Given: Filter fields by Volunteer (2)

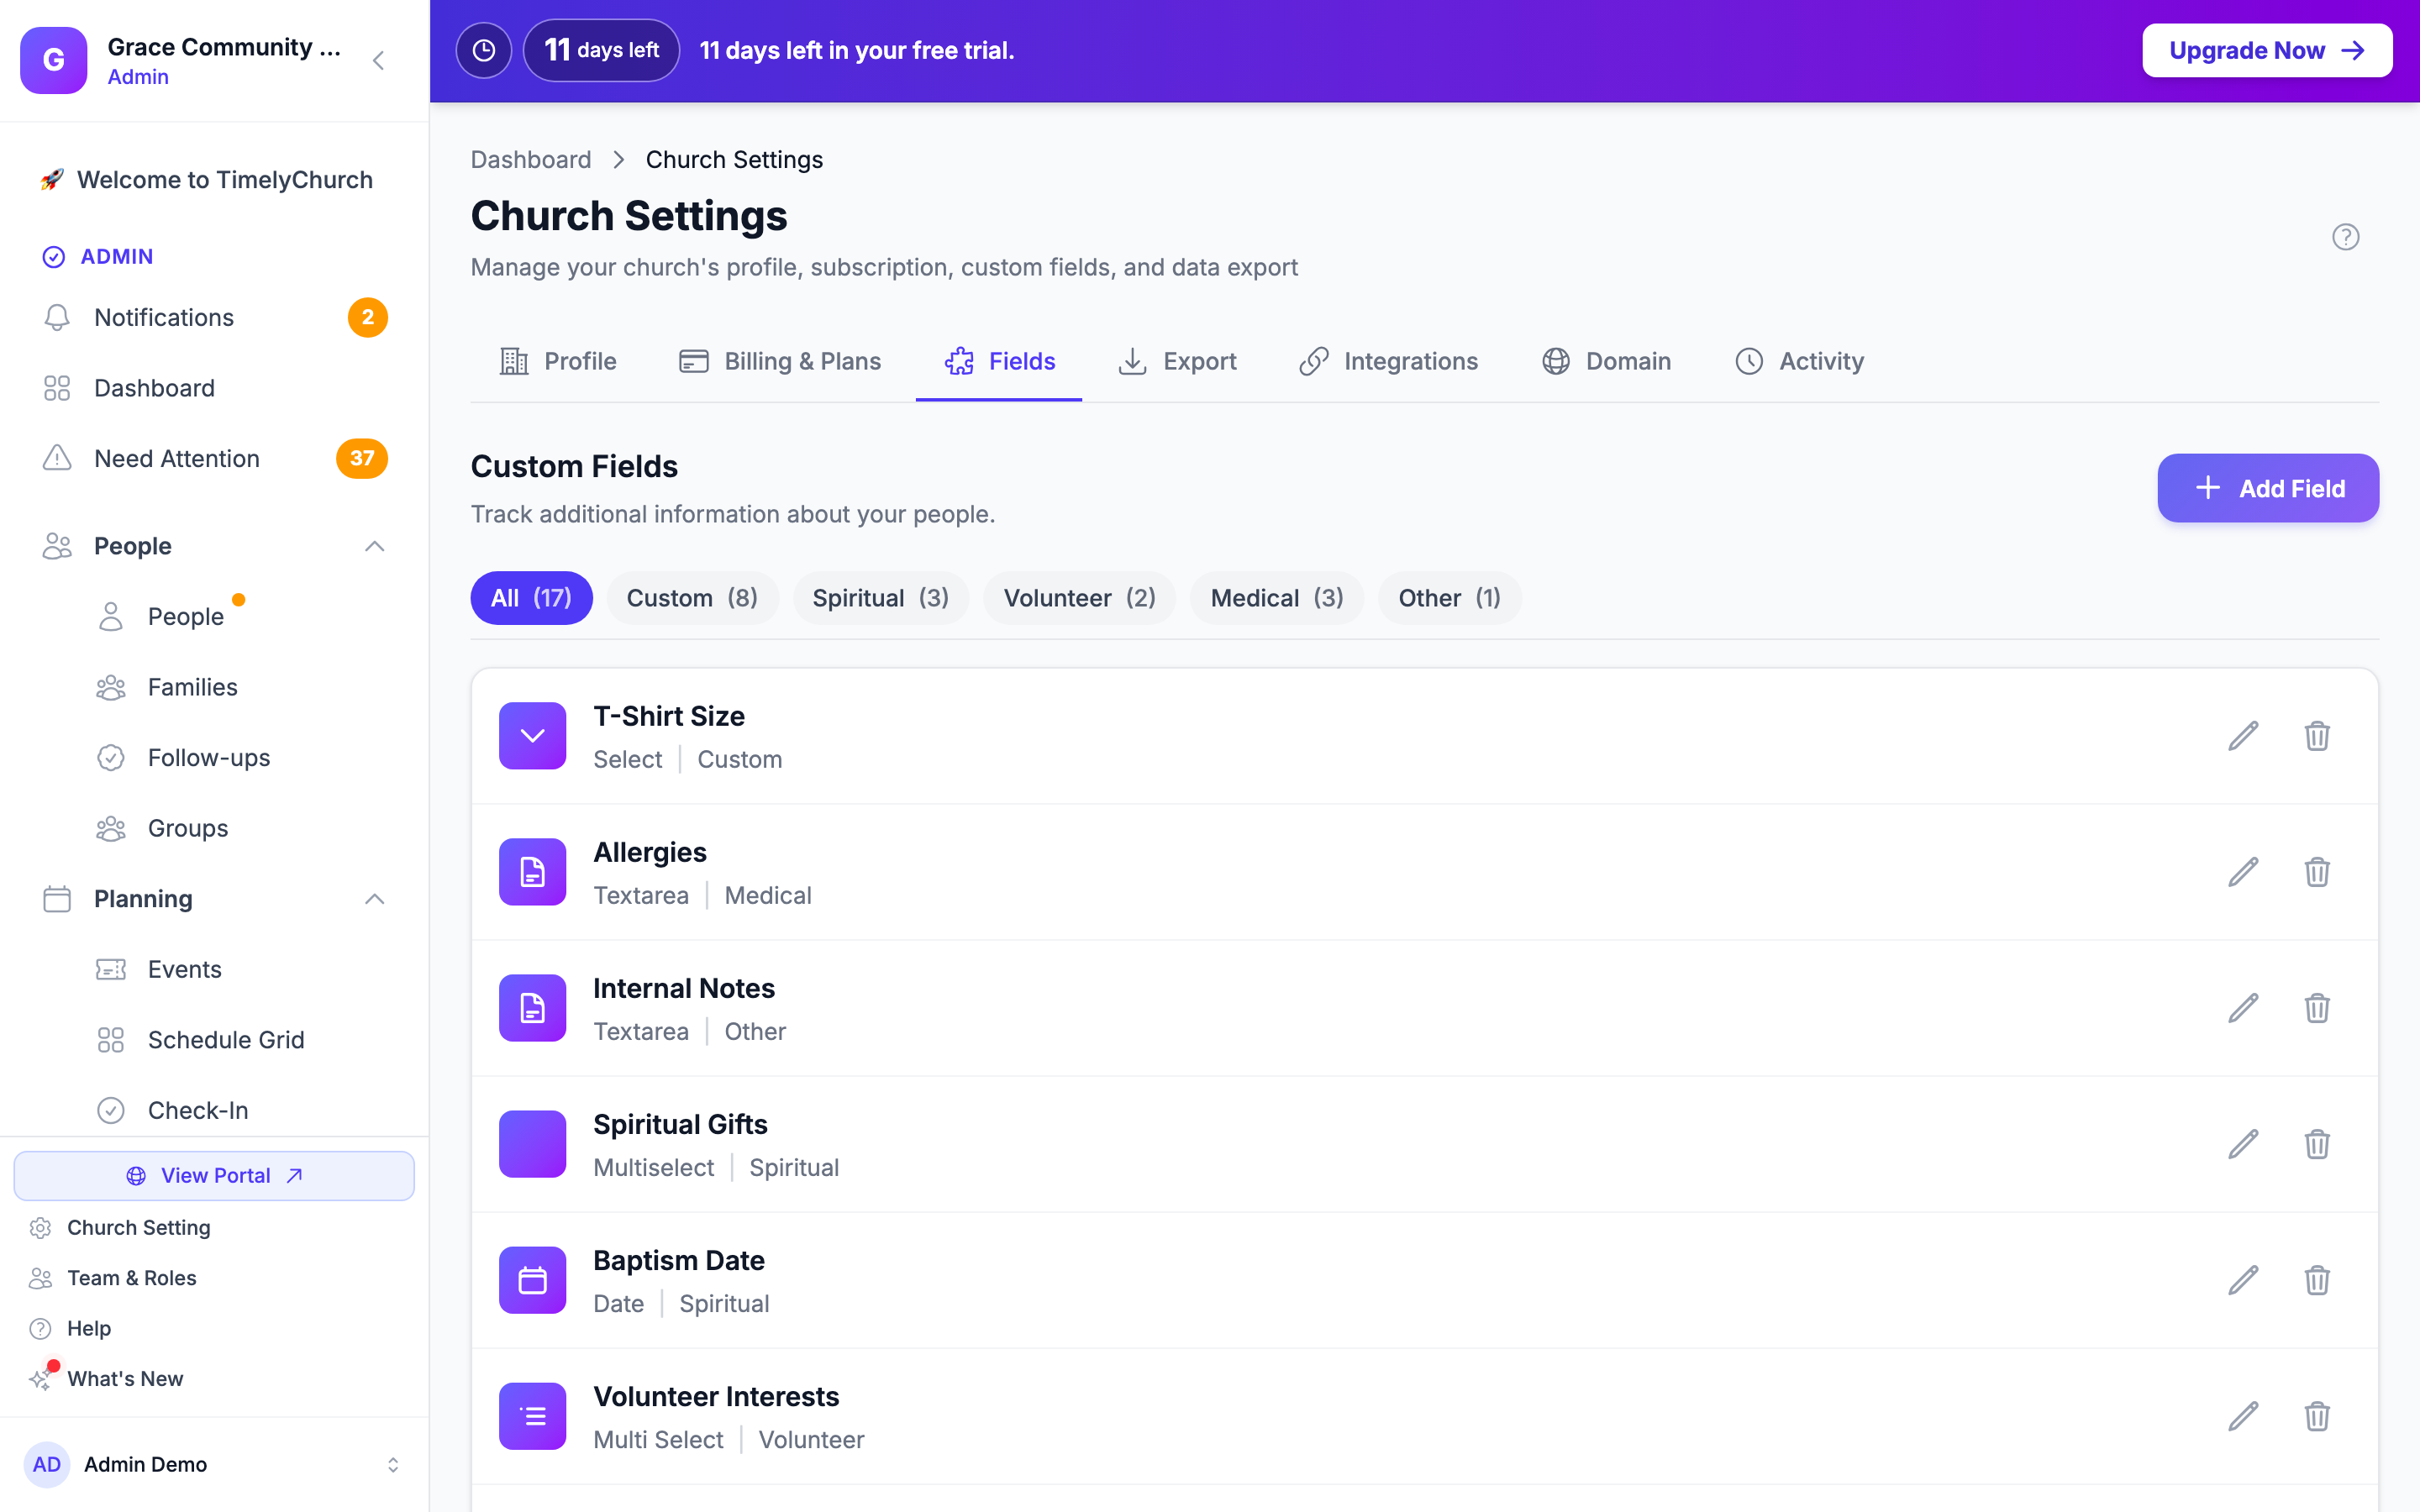Looking at the screenshot, I should (x=1079, y=598).
